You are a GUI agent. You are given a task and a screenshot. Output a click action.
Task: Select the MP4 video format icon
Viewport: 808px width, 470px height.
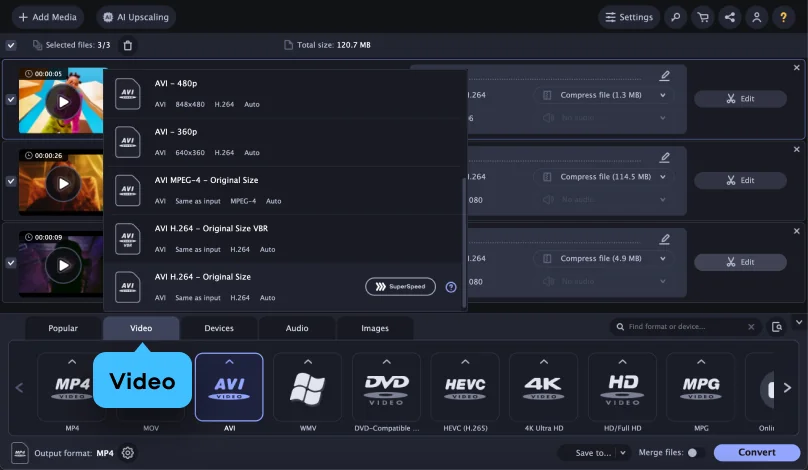(72, 387)
